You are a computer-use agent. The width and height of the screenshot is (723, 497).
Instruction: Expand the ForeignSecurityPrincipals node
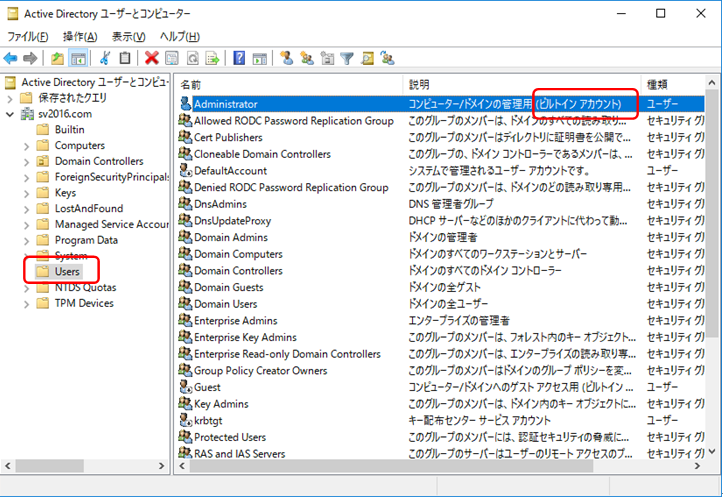click(26, 178)
